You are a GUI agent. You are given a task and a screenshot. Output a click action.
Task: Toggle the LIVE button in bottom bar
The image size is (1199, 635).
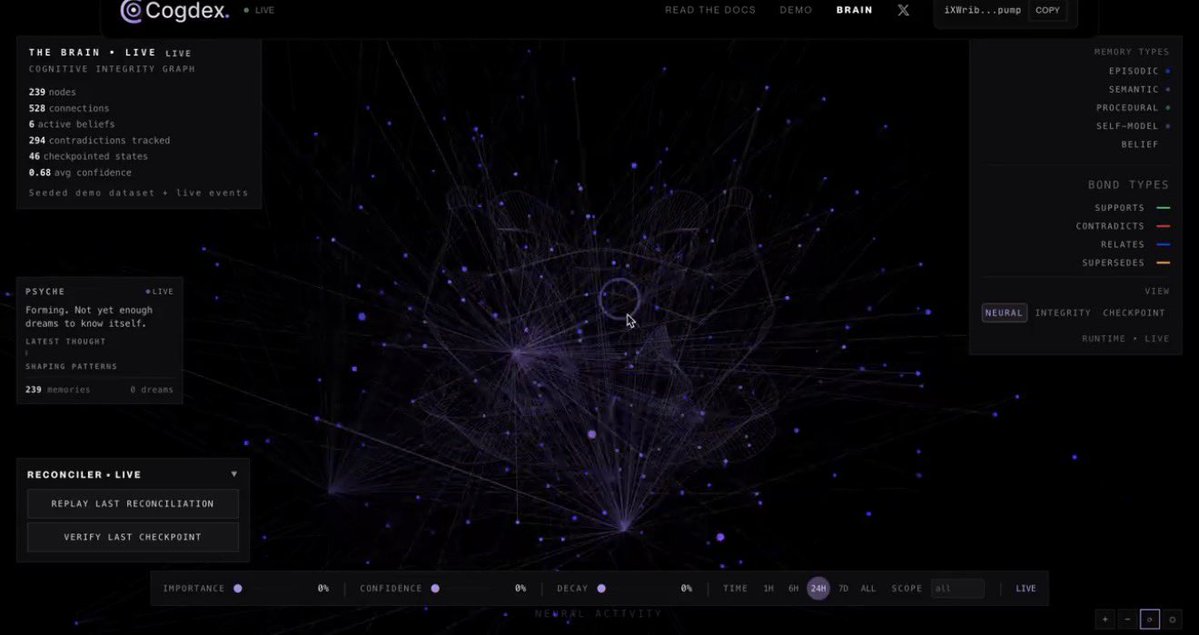pos(1025,588)
